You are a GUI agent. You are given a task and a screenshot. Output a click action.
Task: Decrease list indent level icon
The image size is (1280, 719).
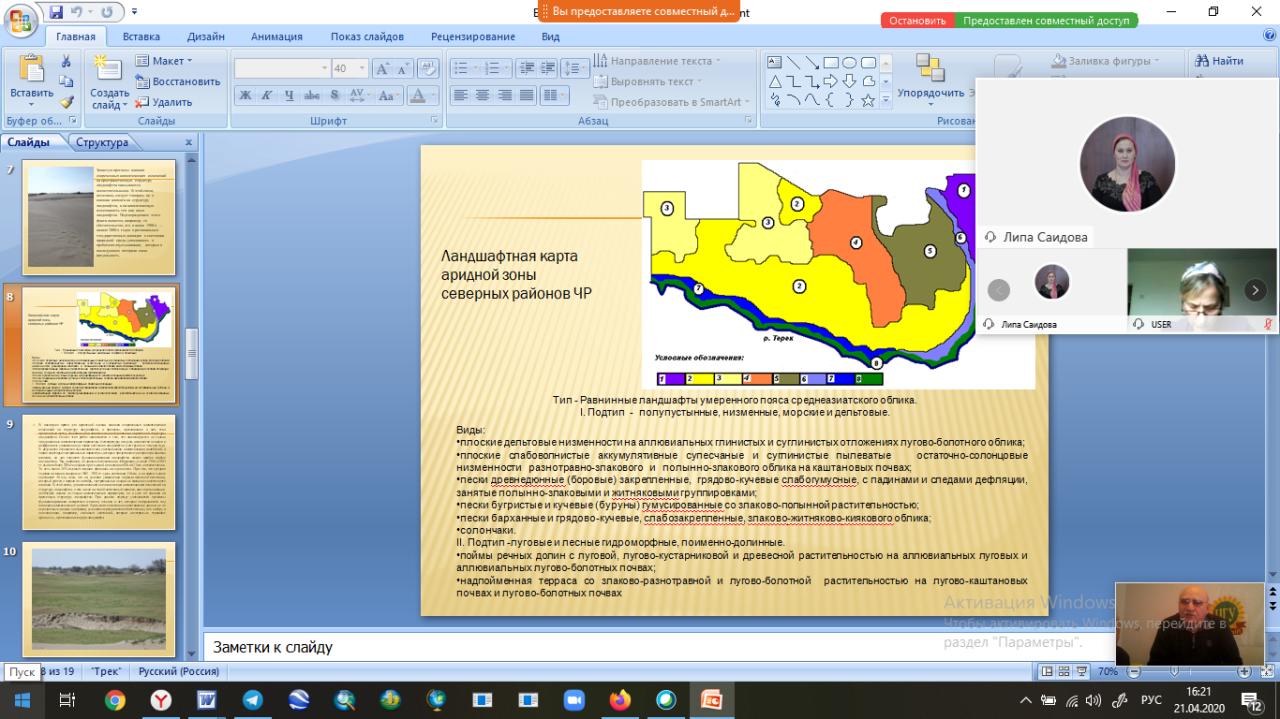[527, 69]
